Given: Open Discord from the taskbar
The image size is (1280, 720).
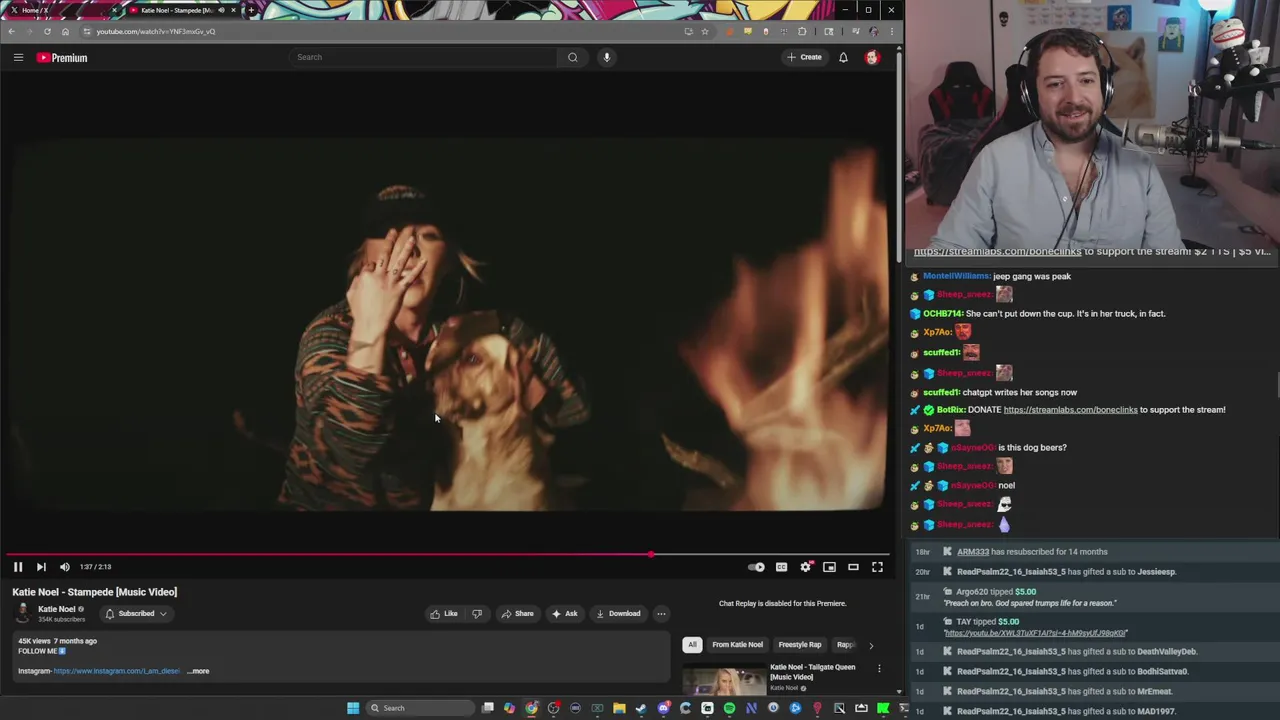Looking at the screenshot, I should [x=664, y=708].
